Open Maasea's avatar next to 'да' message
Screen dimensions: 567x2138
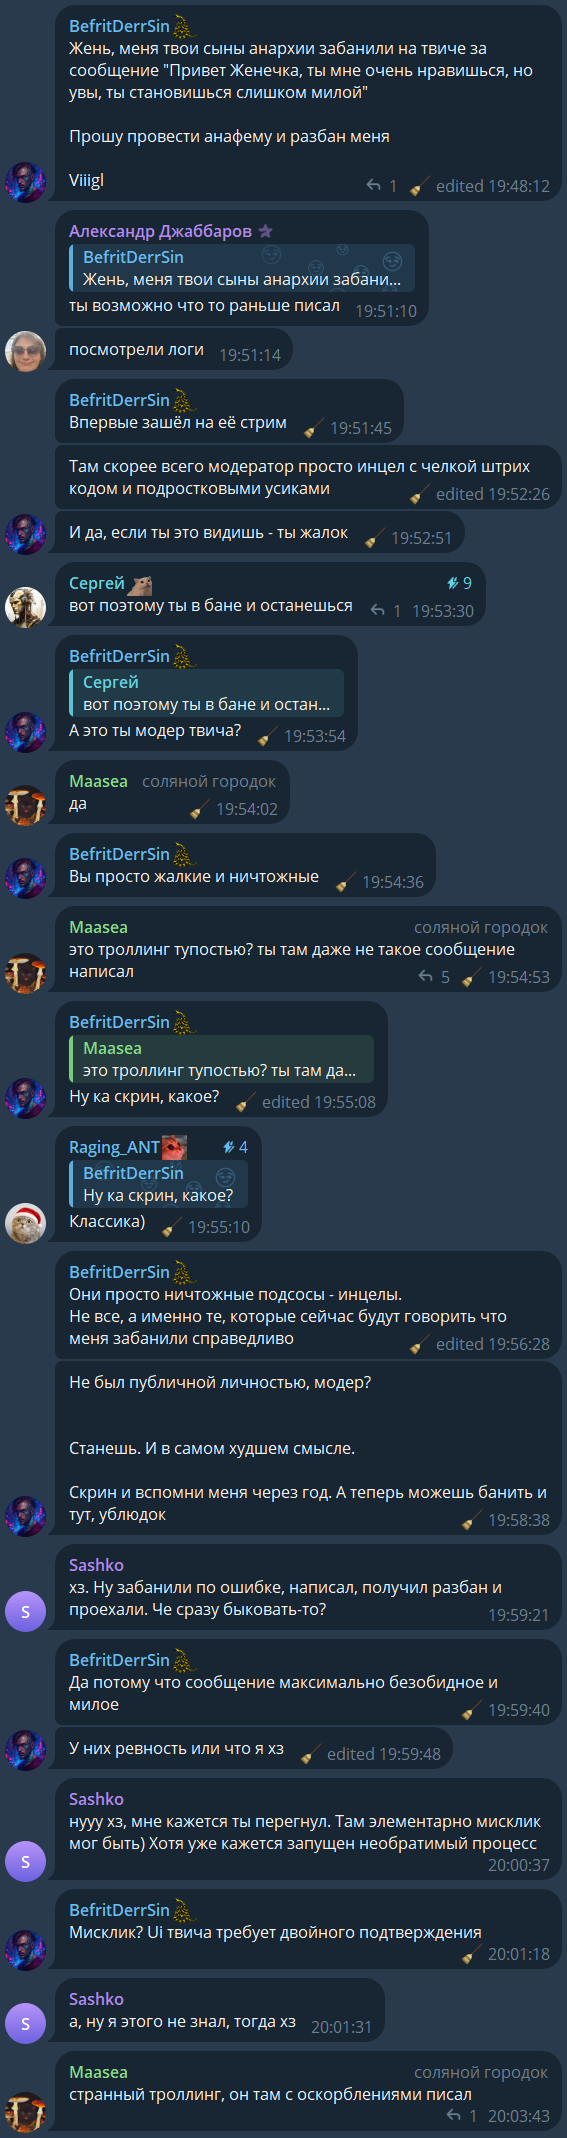(x=26, y=805)
